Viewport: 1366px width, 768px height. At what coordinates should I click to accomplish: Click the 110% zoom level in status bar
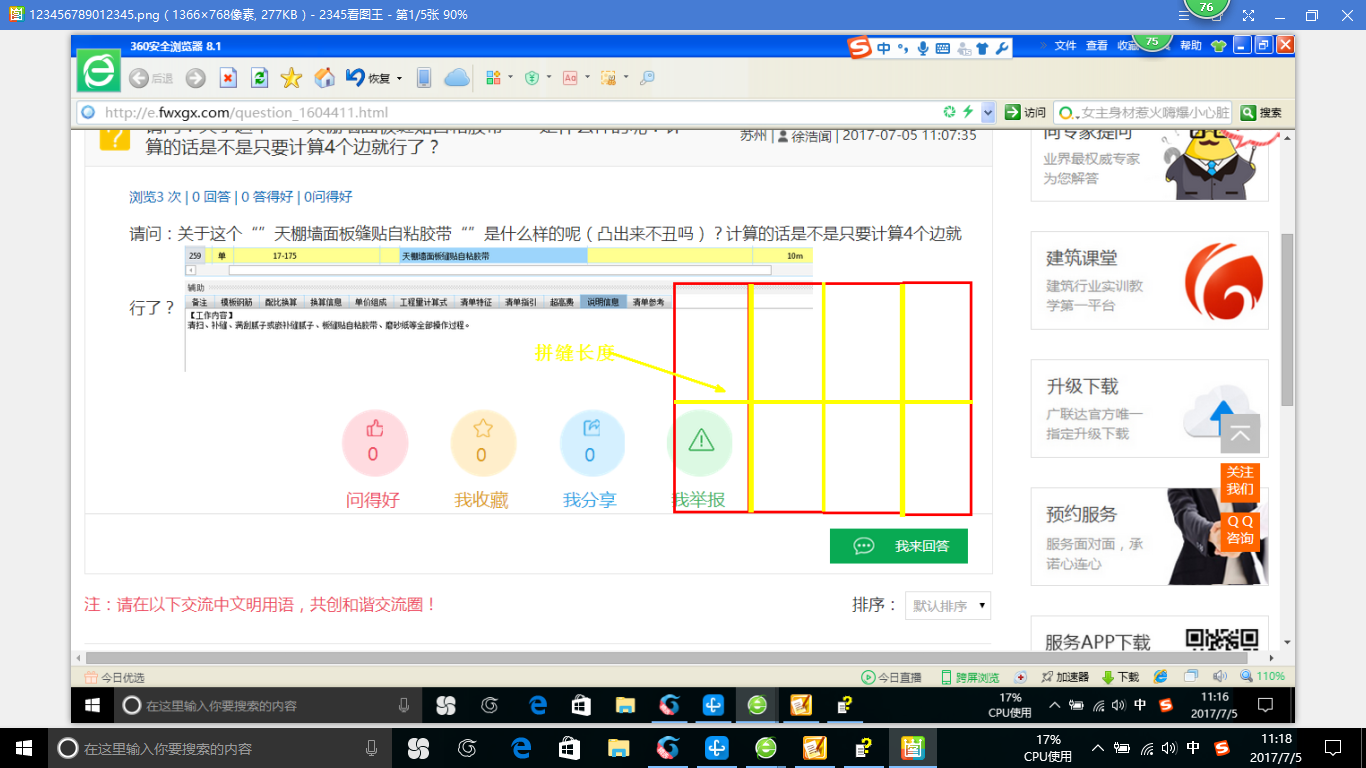coord(1261,677)
